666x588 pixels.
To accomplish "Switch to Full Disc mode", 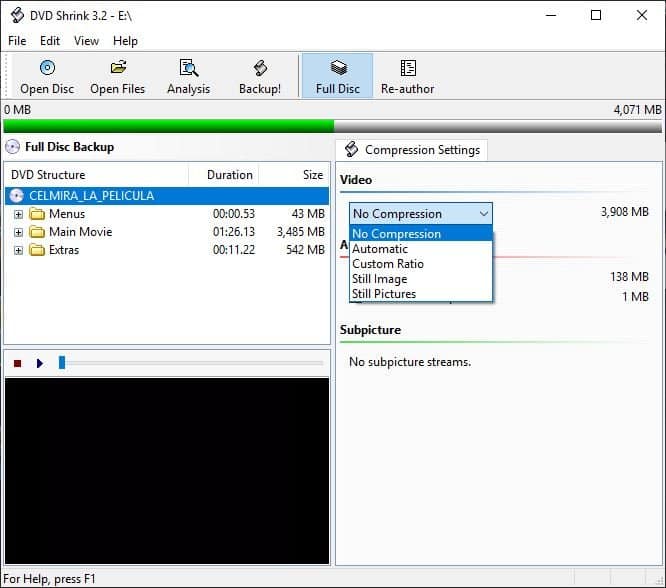I will pyautogui.click(x=338, y=76).
